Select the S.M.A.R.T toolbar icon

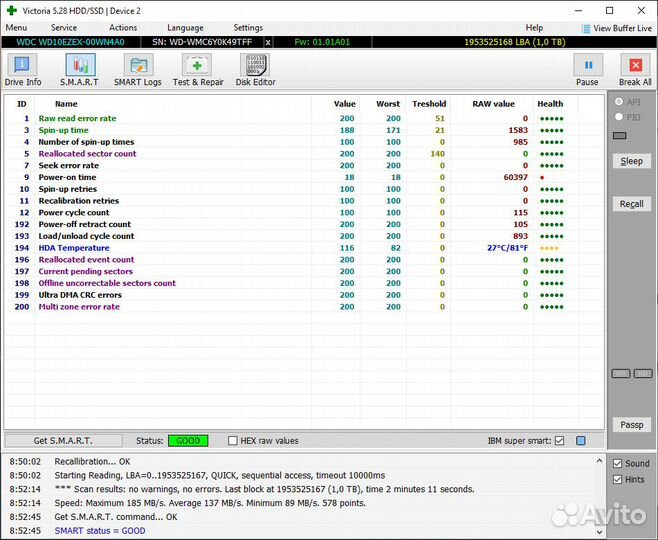point(79,69)
